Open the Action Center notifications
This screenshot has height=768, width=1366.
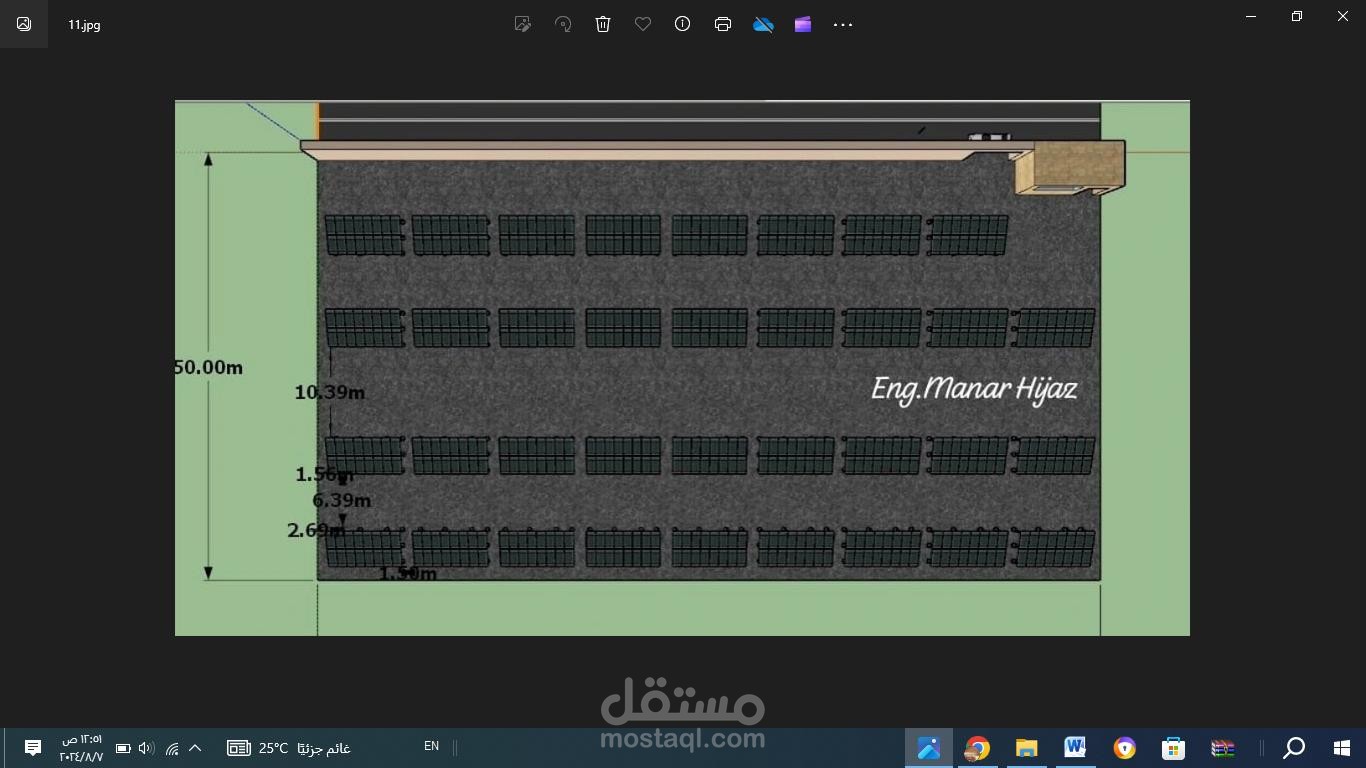[x=32, y=748]
